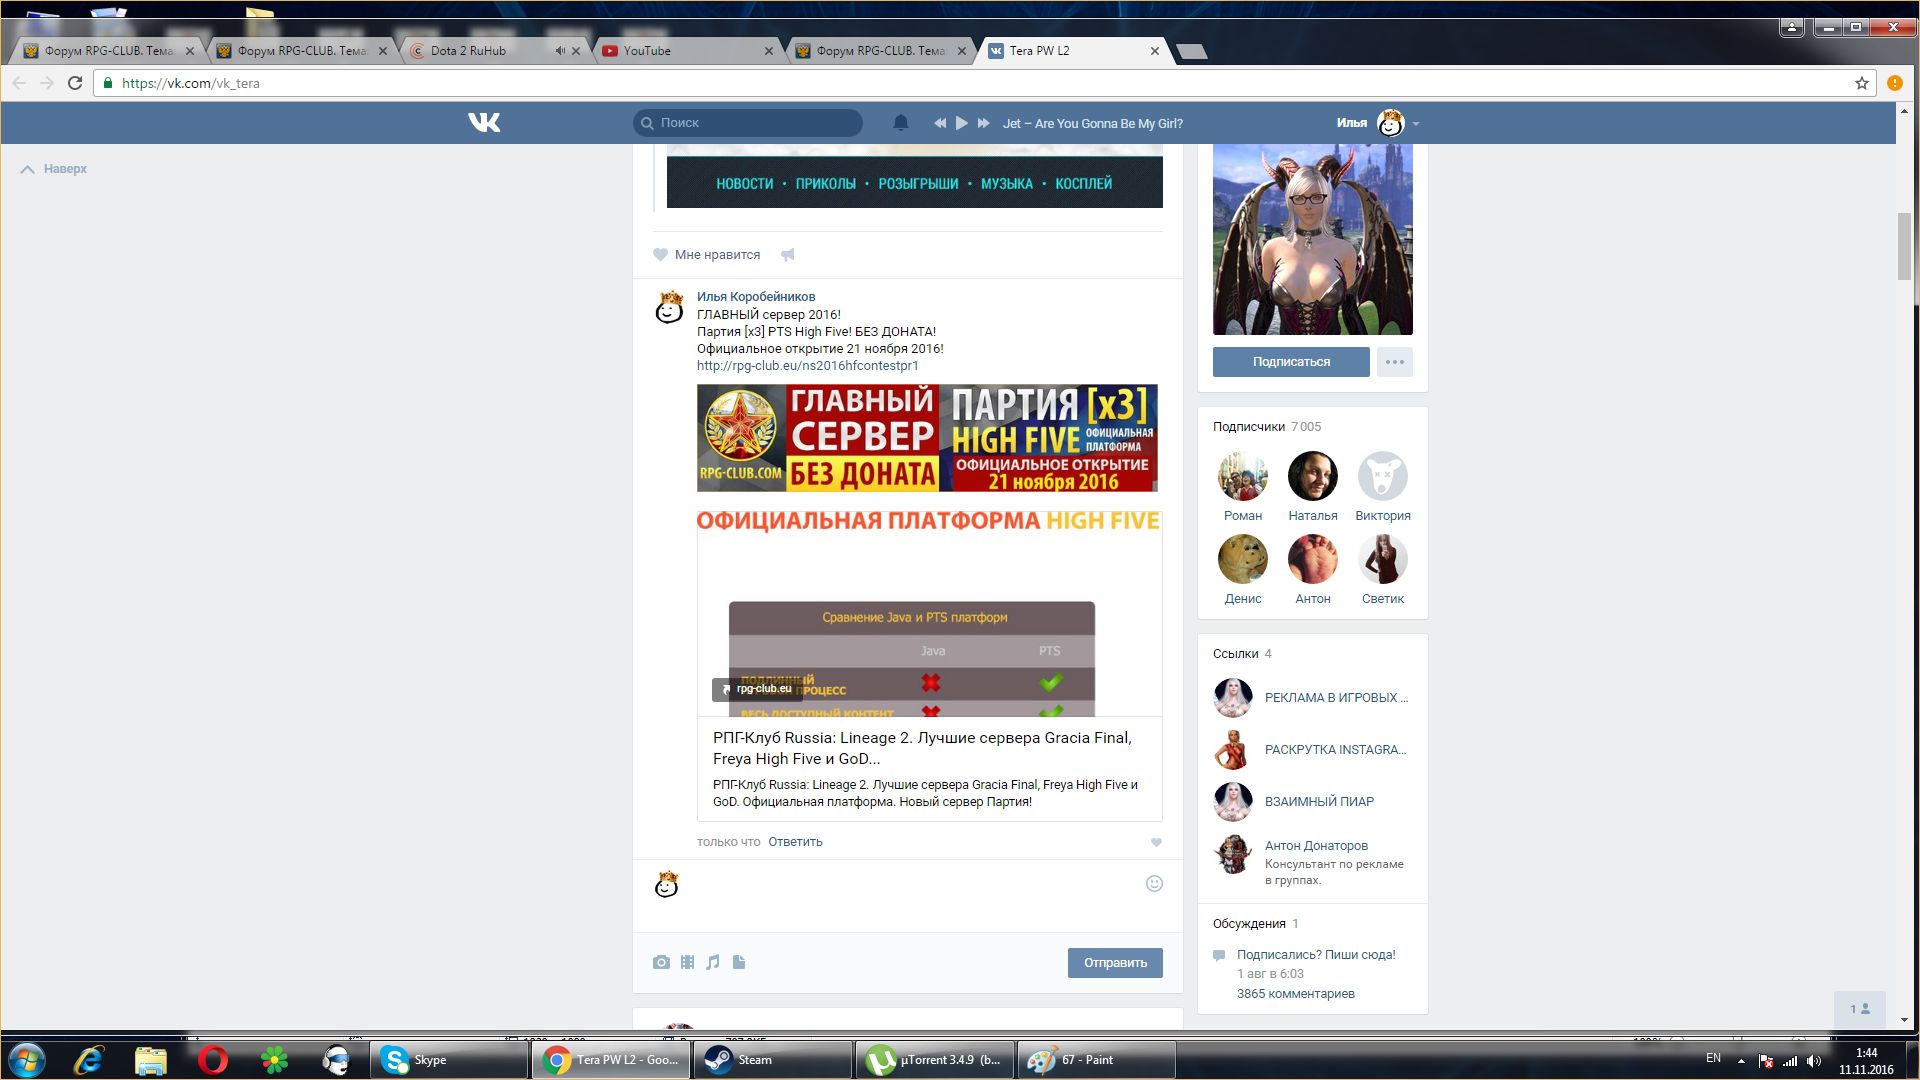The width and height of the screenshot is (1920, 1080).
Task: Bookmark page with star icon
Action: (1861, 83)
